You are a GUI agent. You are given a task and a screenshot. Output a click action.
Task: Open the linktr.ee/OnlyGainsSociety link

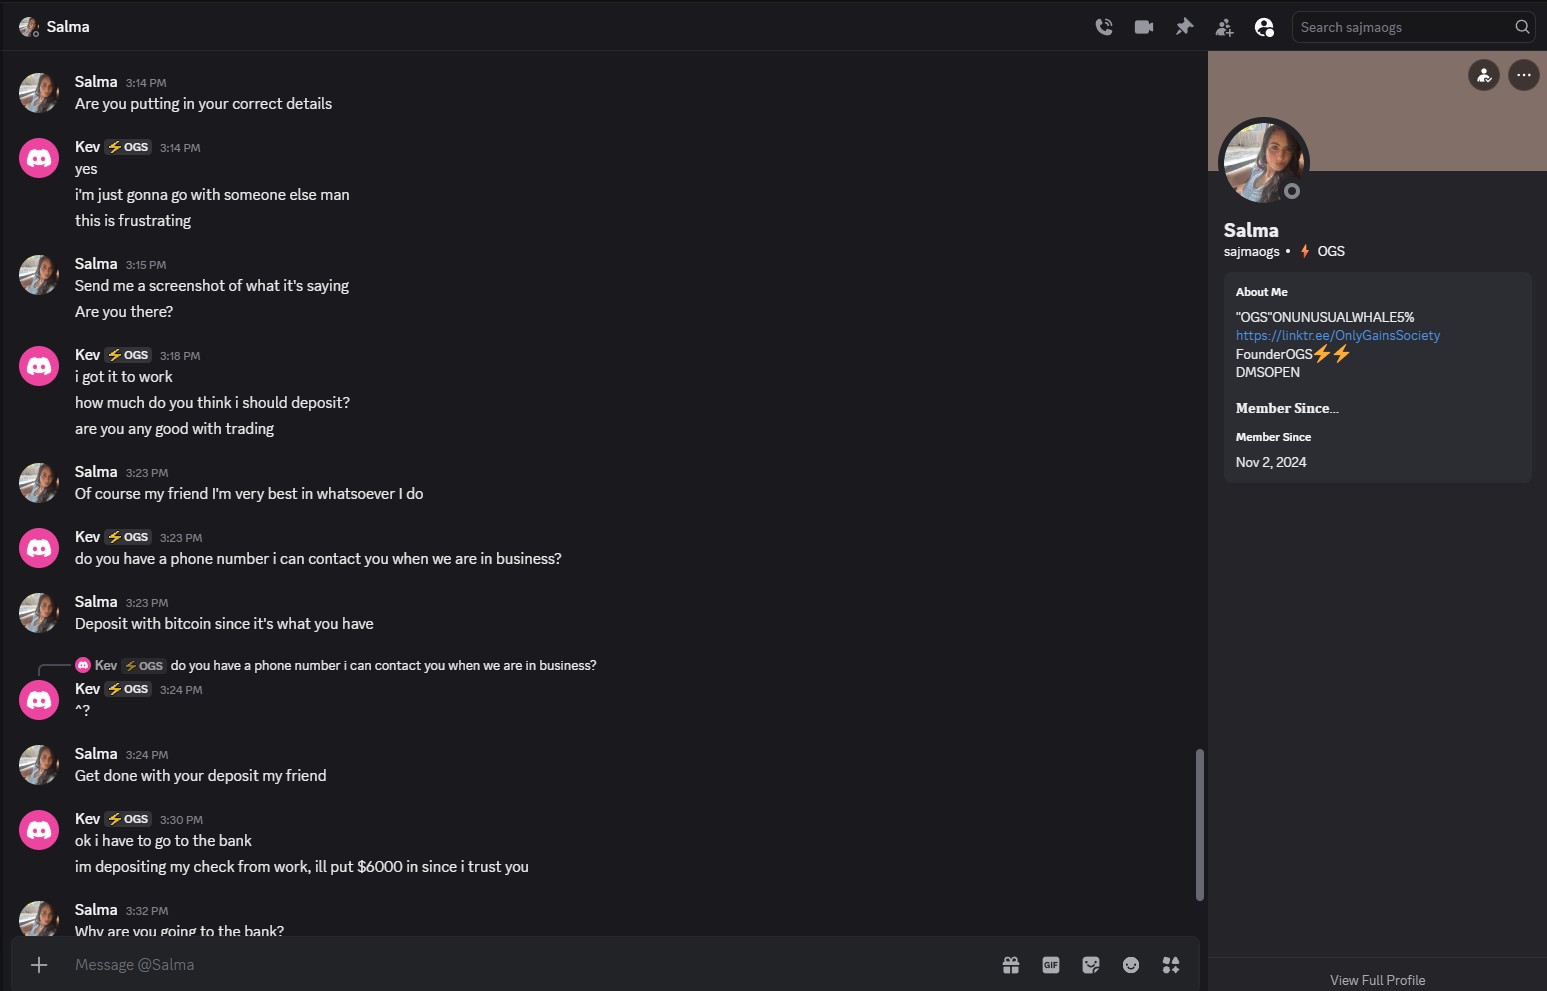[1337, 336]
